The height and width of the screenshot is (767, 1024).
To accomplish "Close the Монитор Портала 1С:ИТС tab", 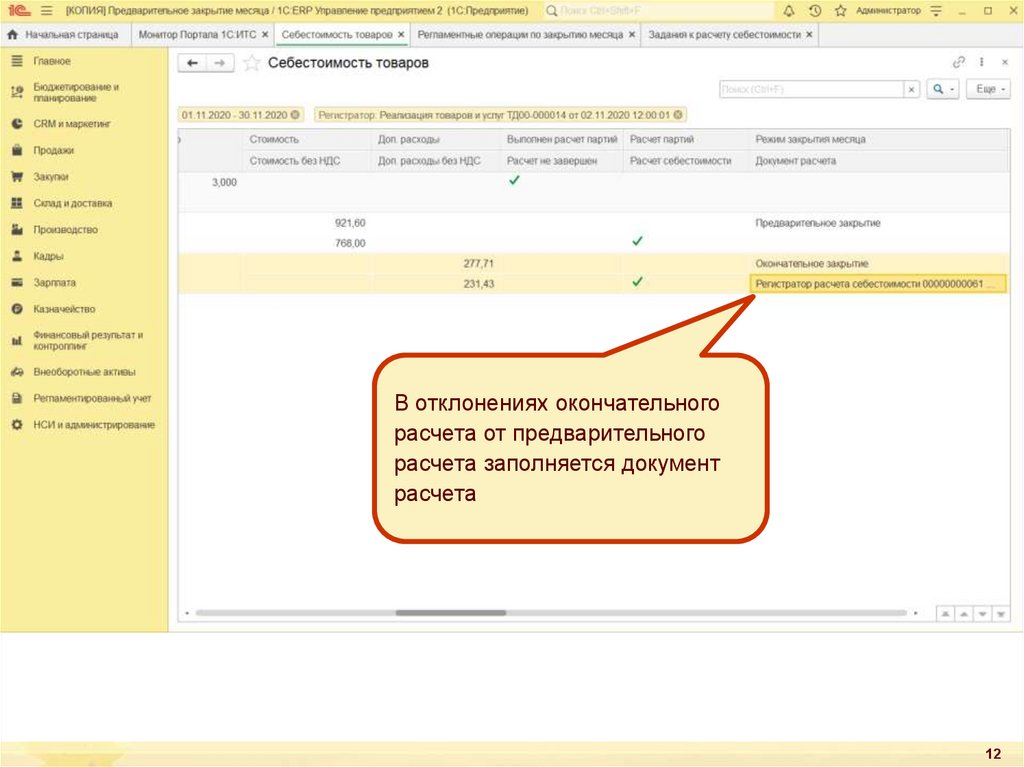I will coord(264,34).
